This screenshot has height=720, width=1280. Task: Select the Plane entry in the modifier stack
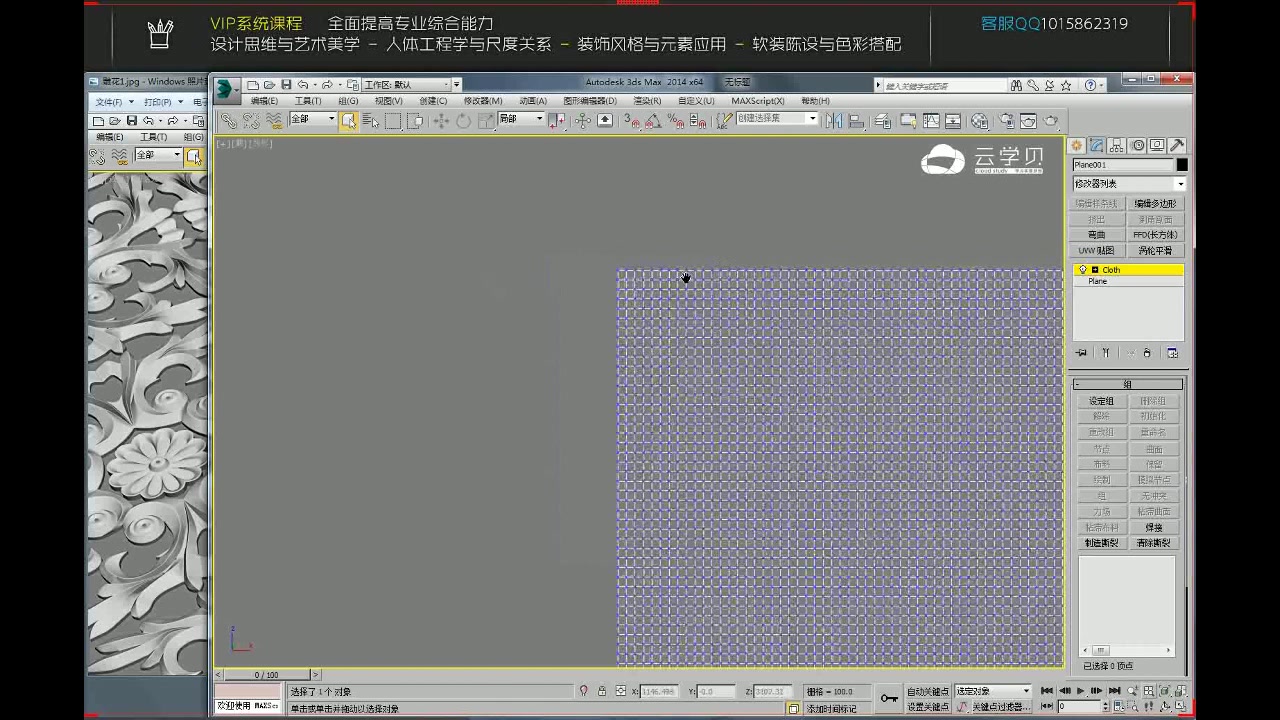[1097, 281]
